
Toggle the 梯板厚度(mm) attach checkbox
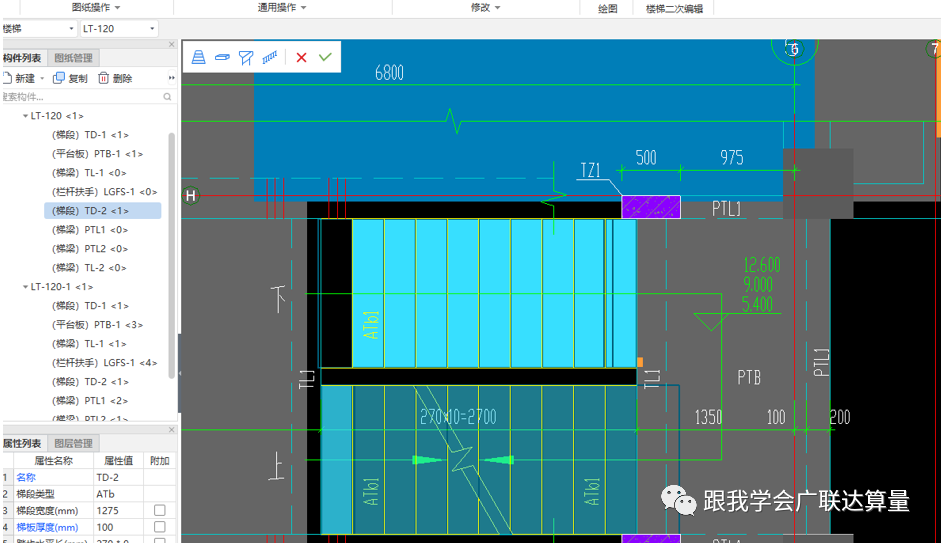click(x=160, y=527)
